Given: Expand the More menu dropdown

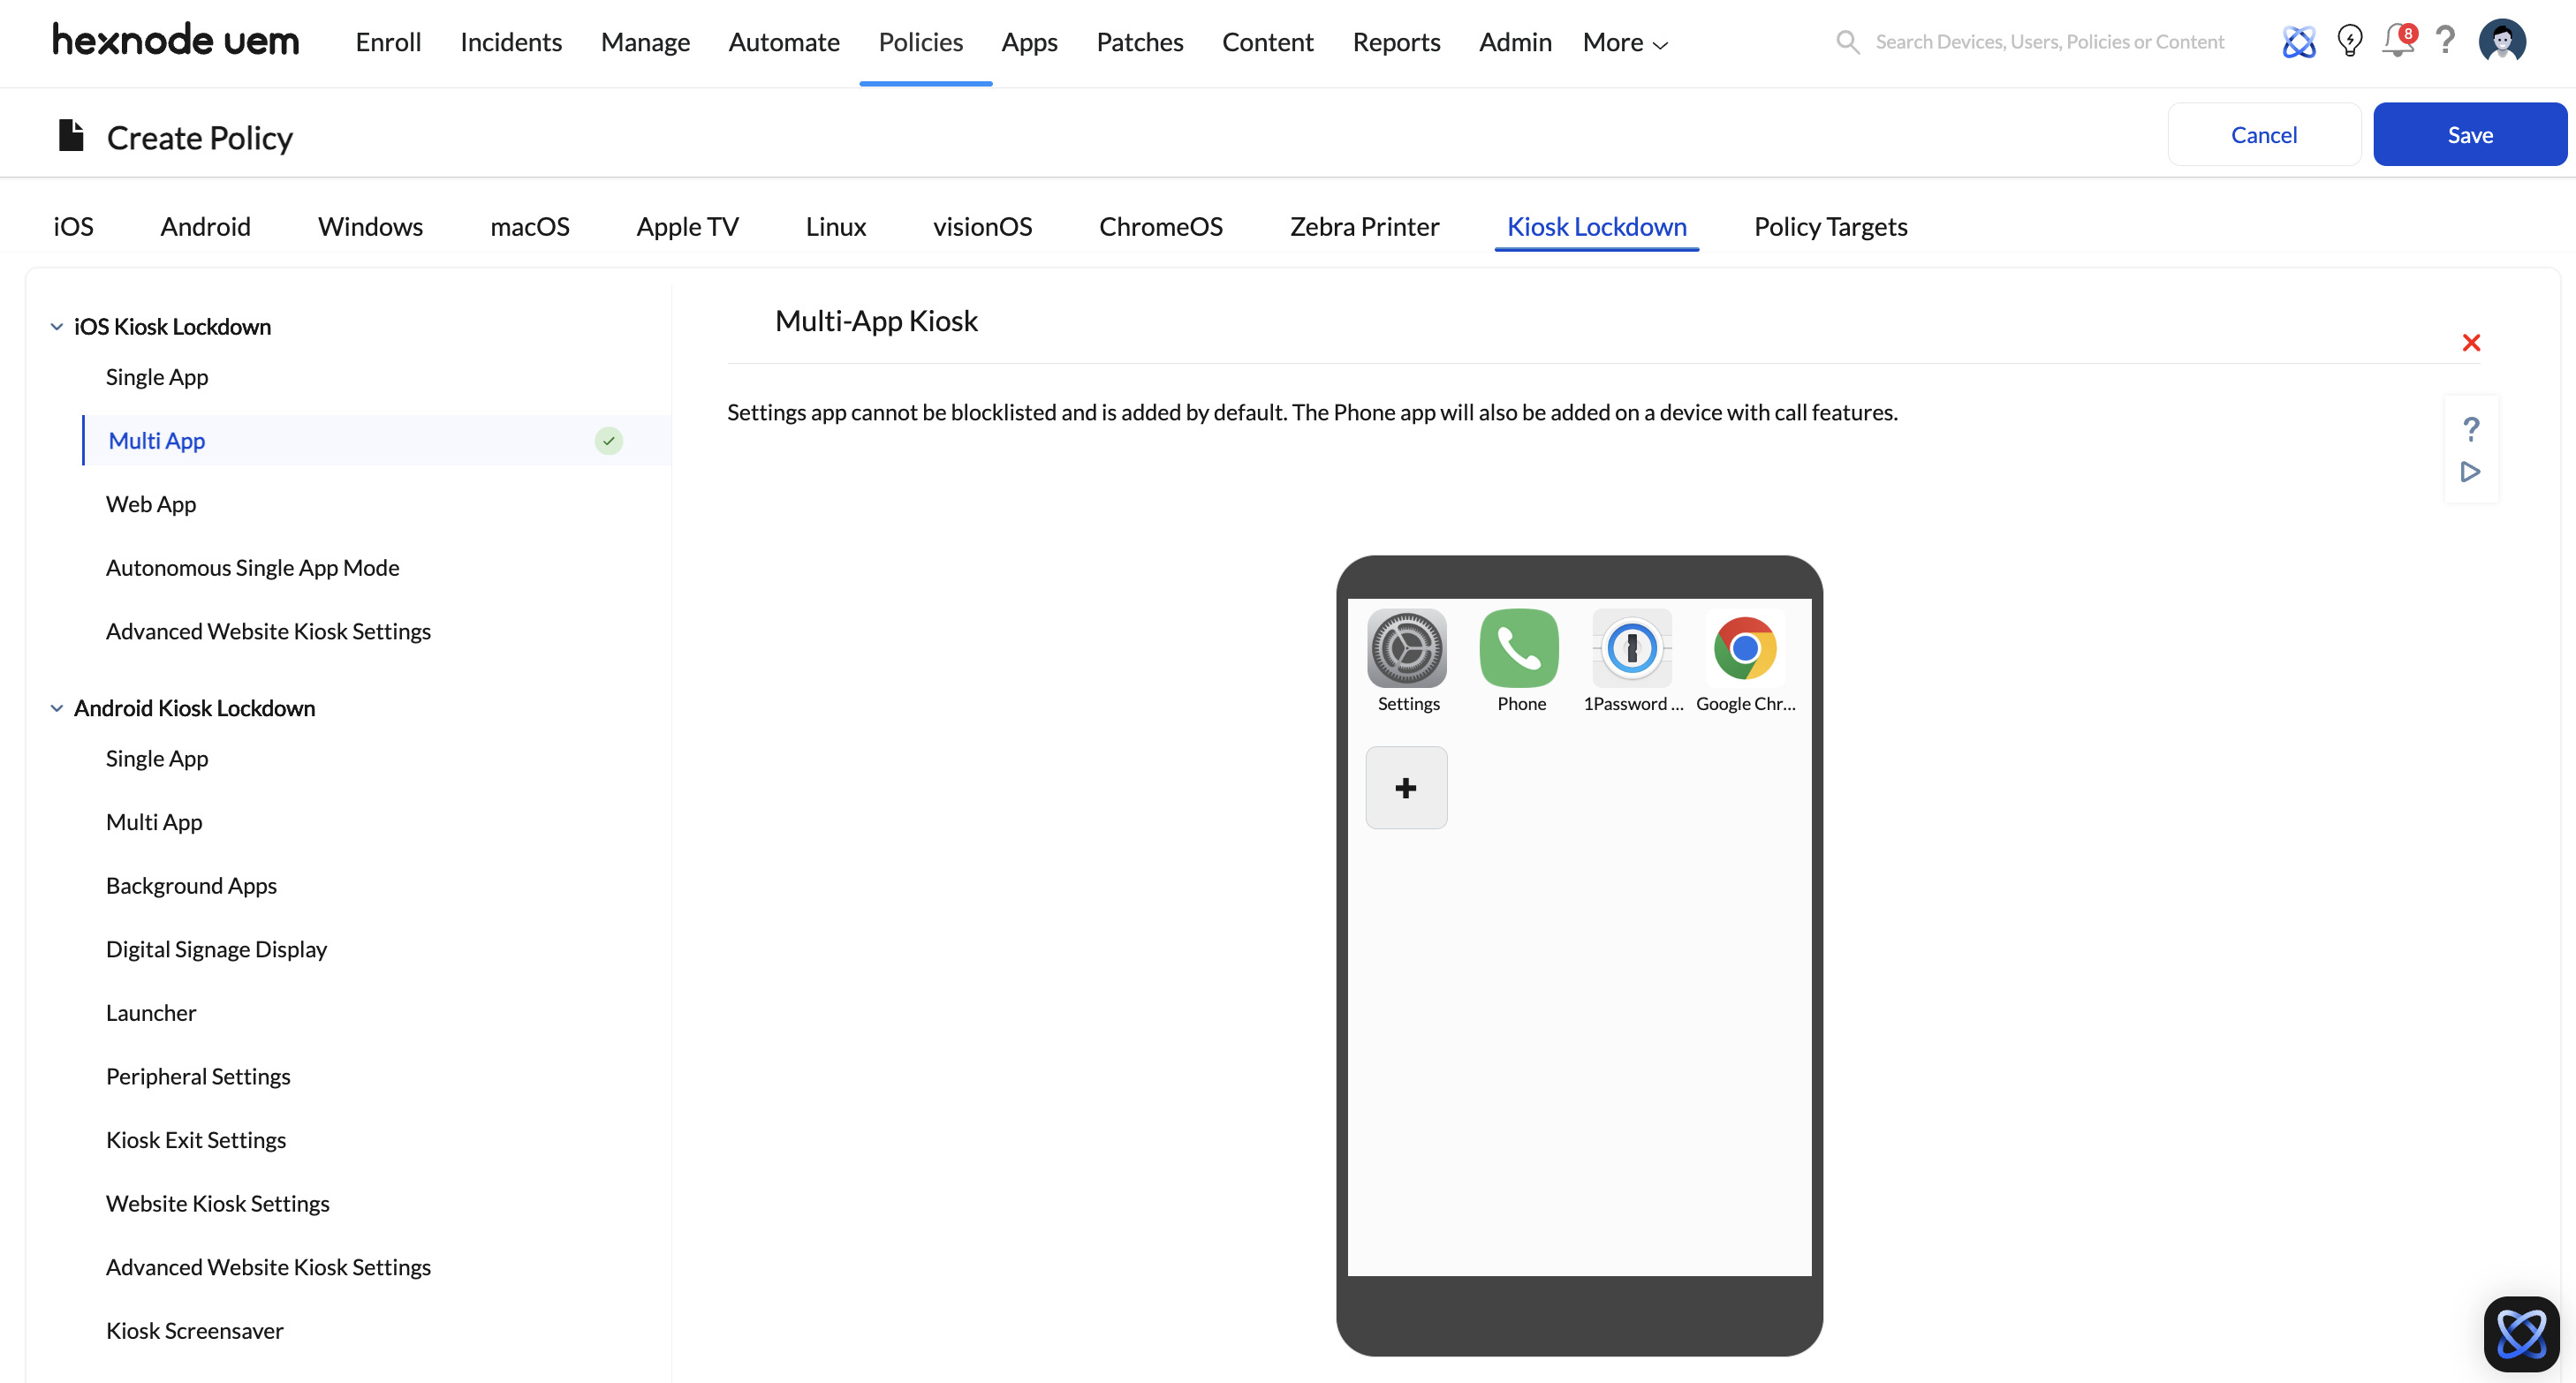Looking at the screenshot, I should tap(1626, 42).
